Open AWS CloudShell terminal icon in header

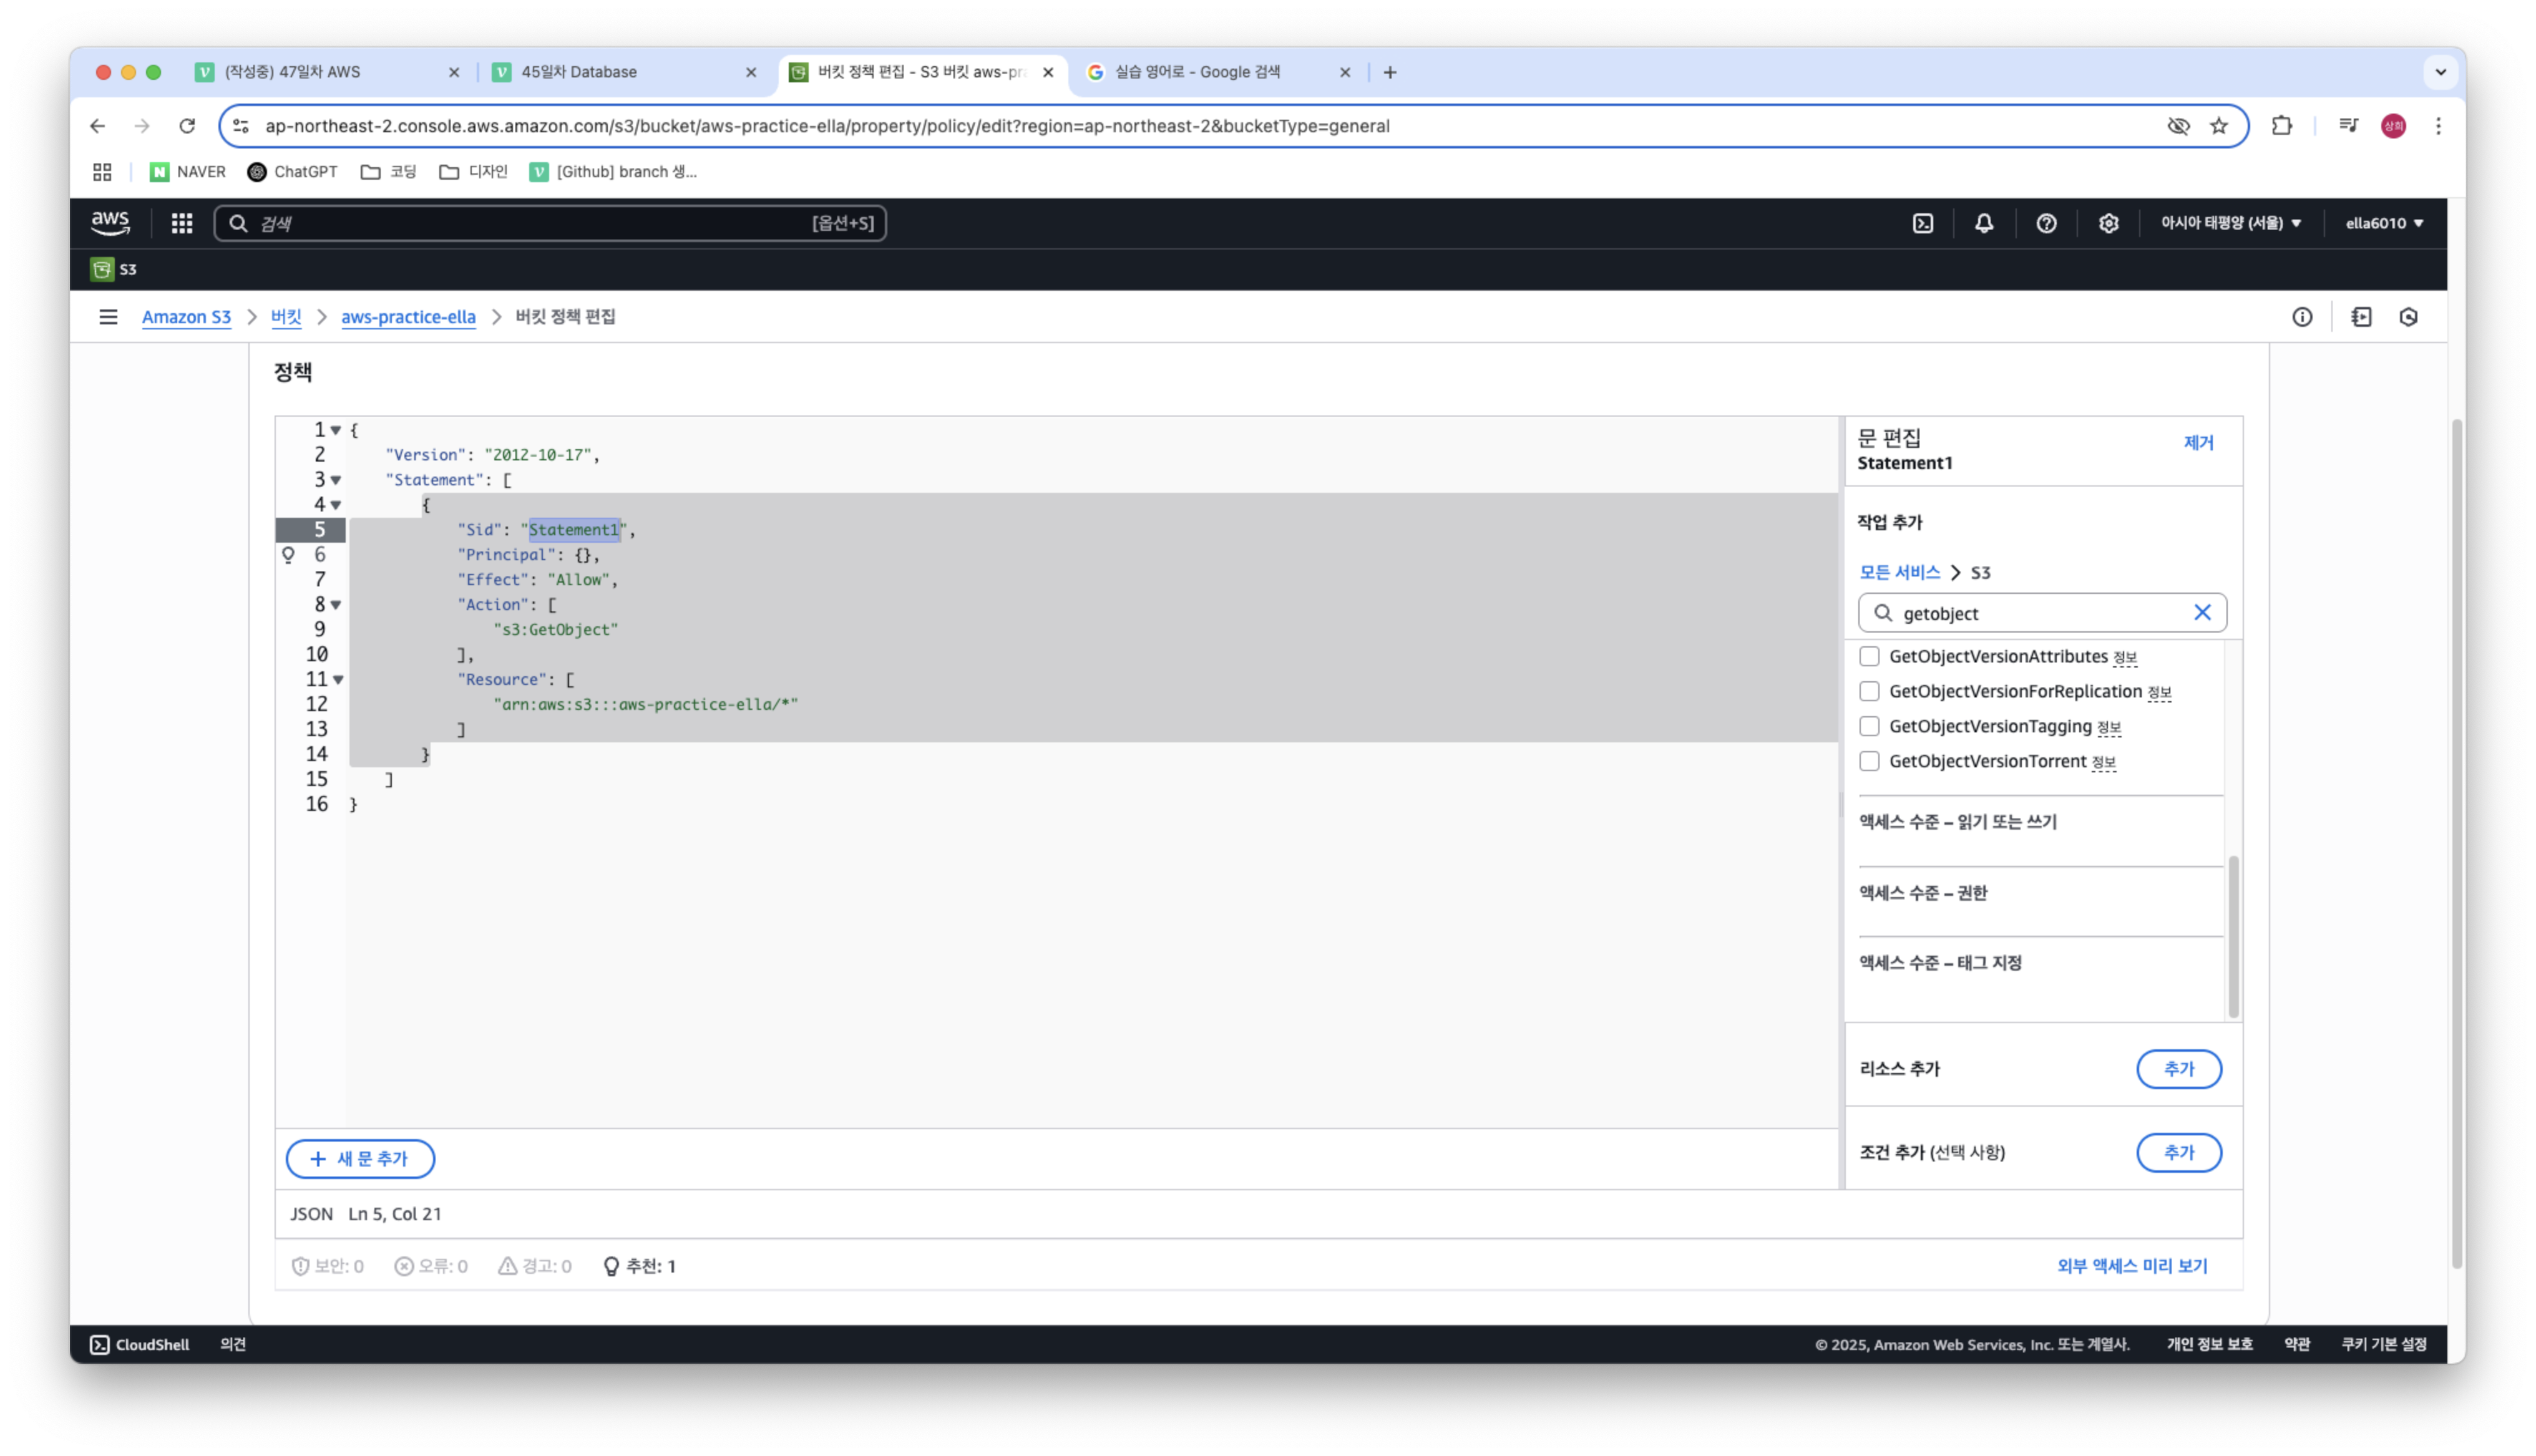1922,223
